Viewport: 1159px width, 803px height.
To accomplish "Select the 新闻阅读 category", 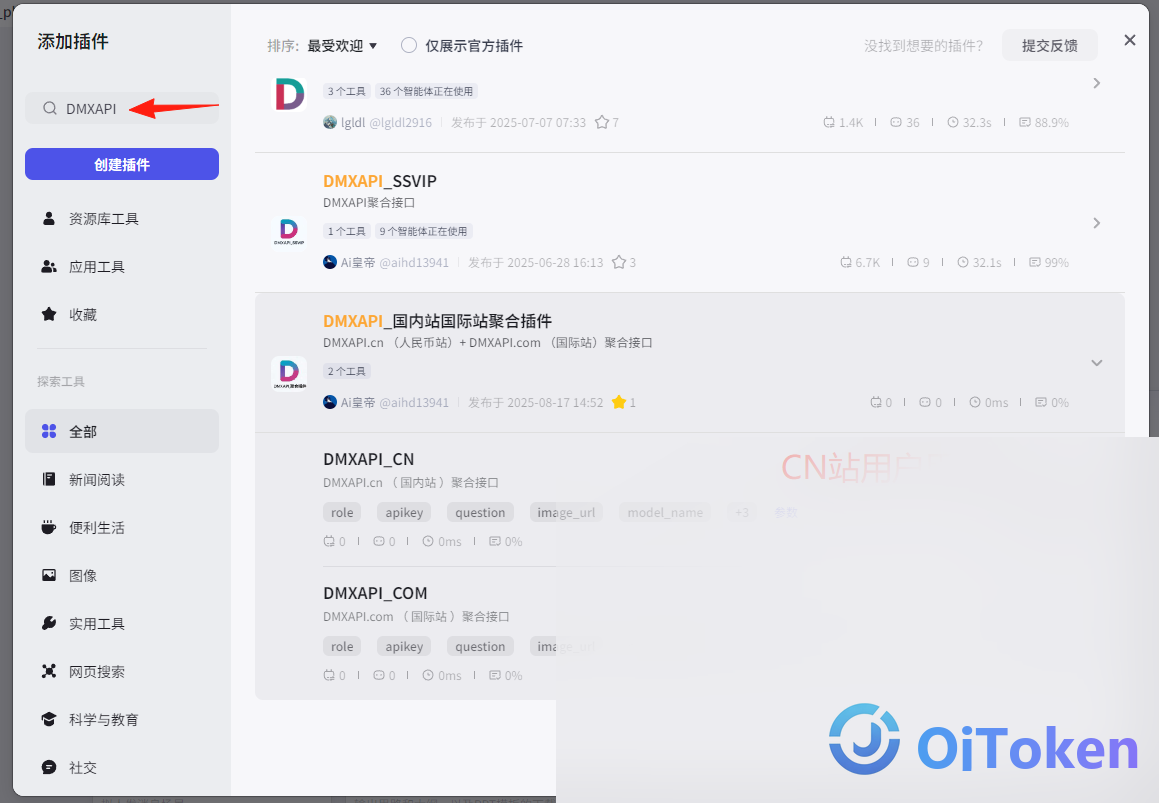I will tap(122, 480).
